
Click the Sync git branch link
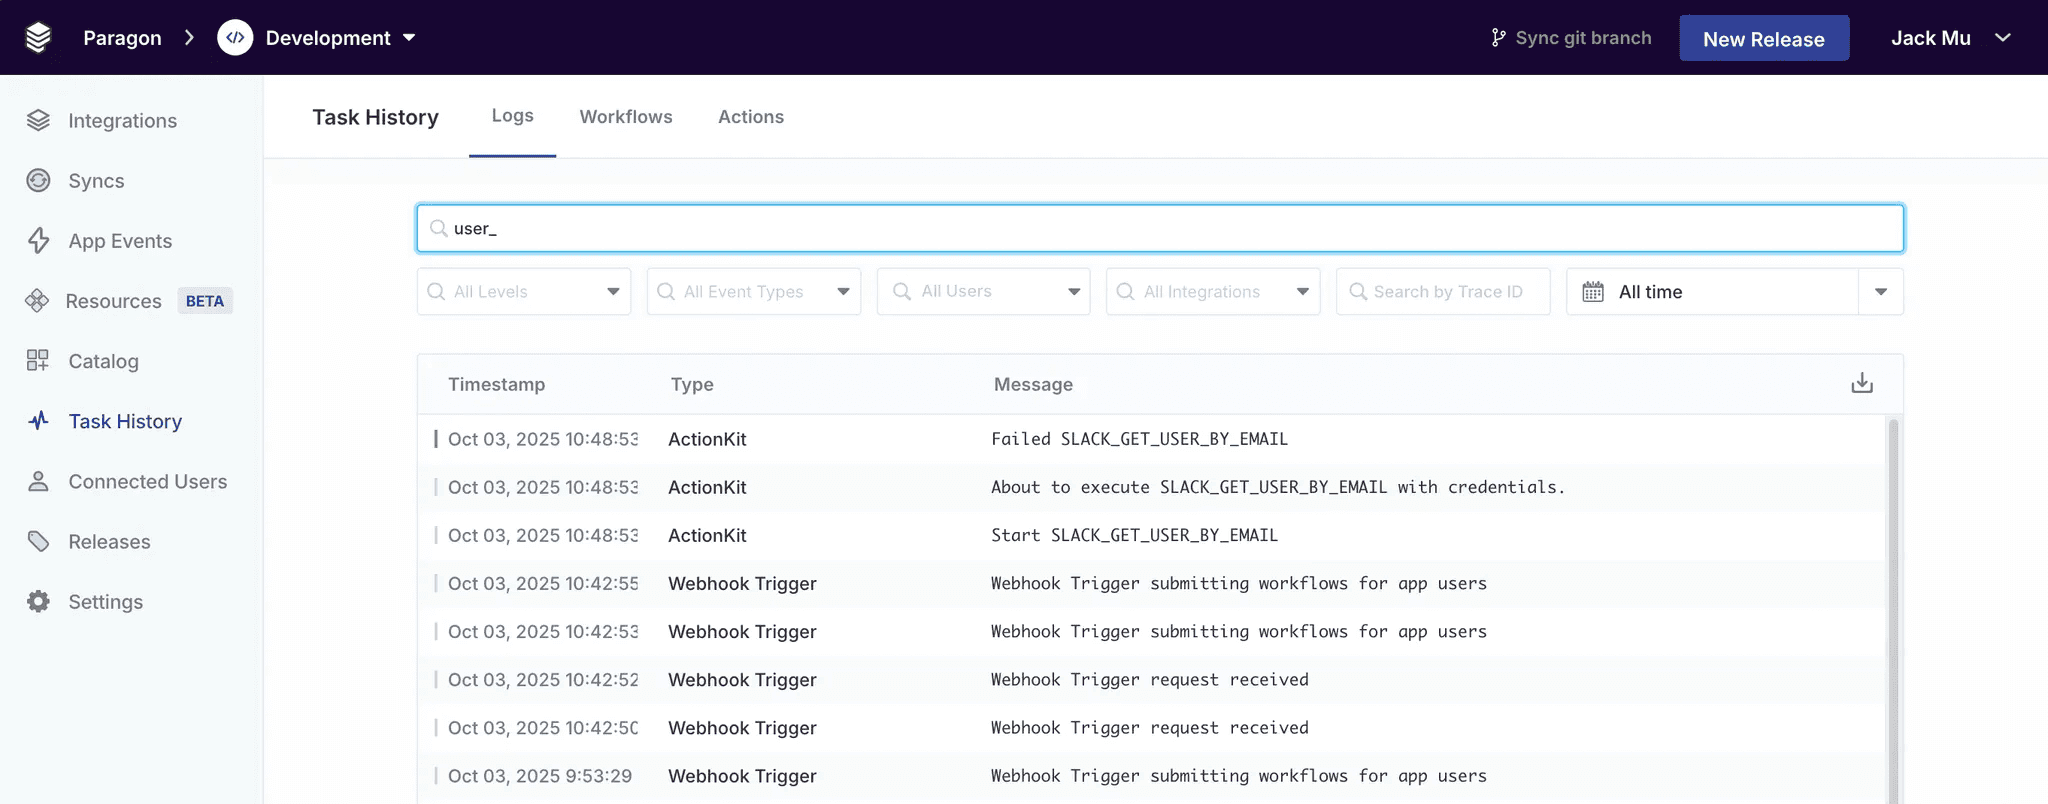pos(1571,38)
